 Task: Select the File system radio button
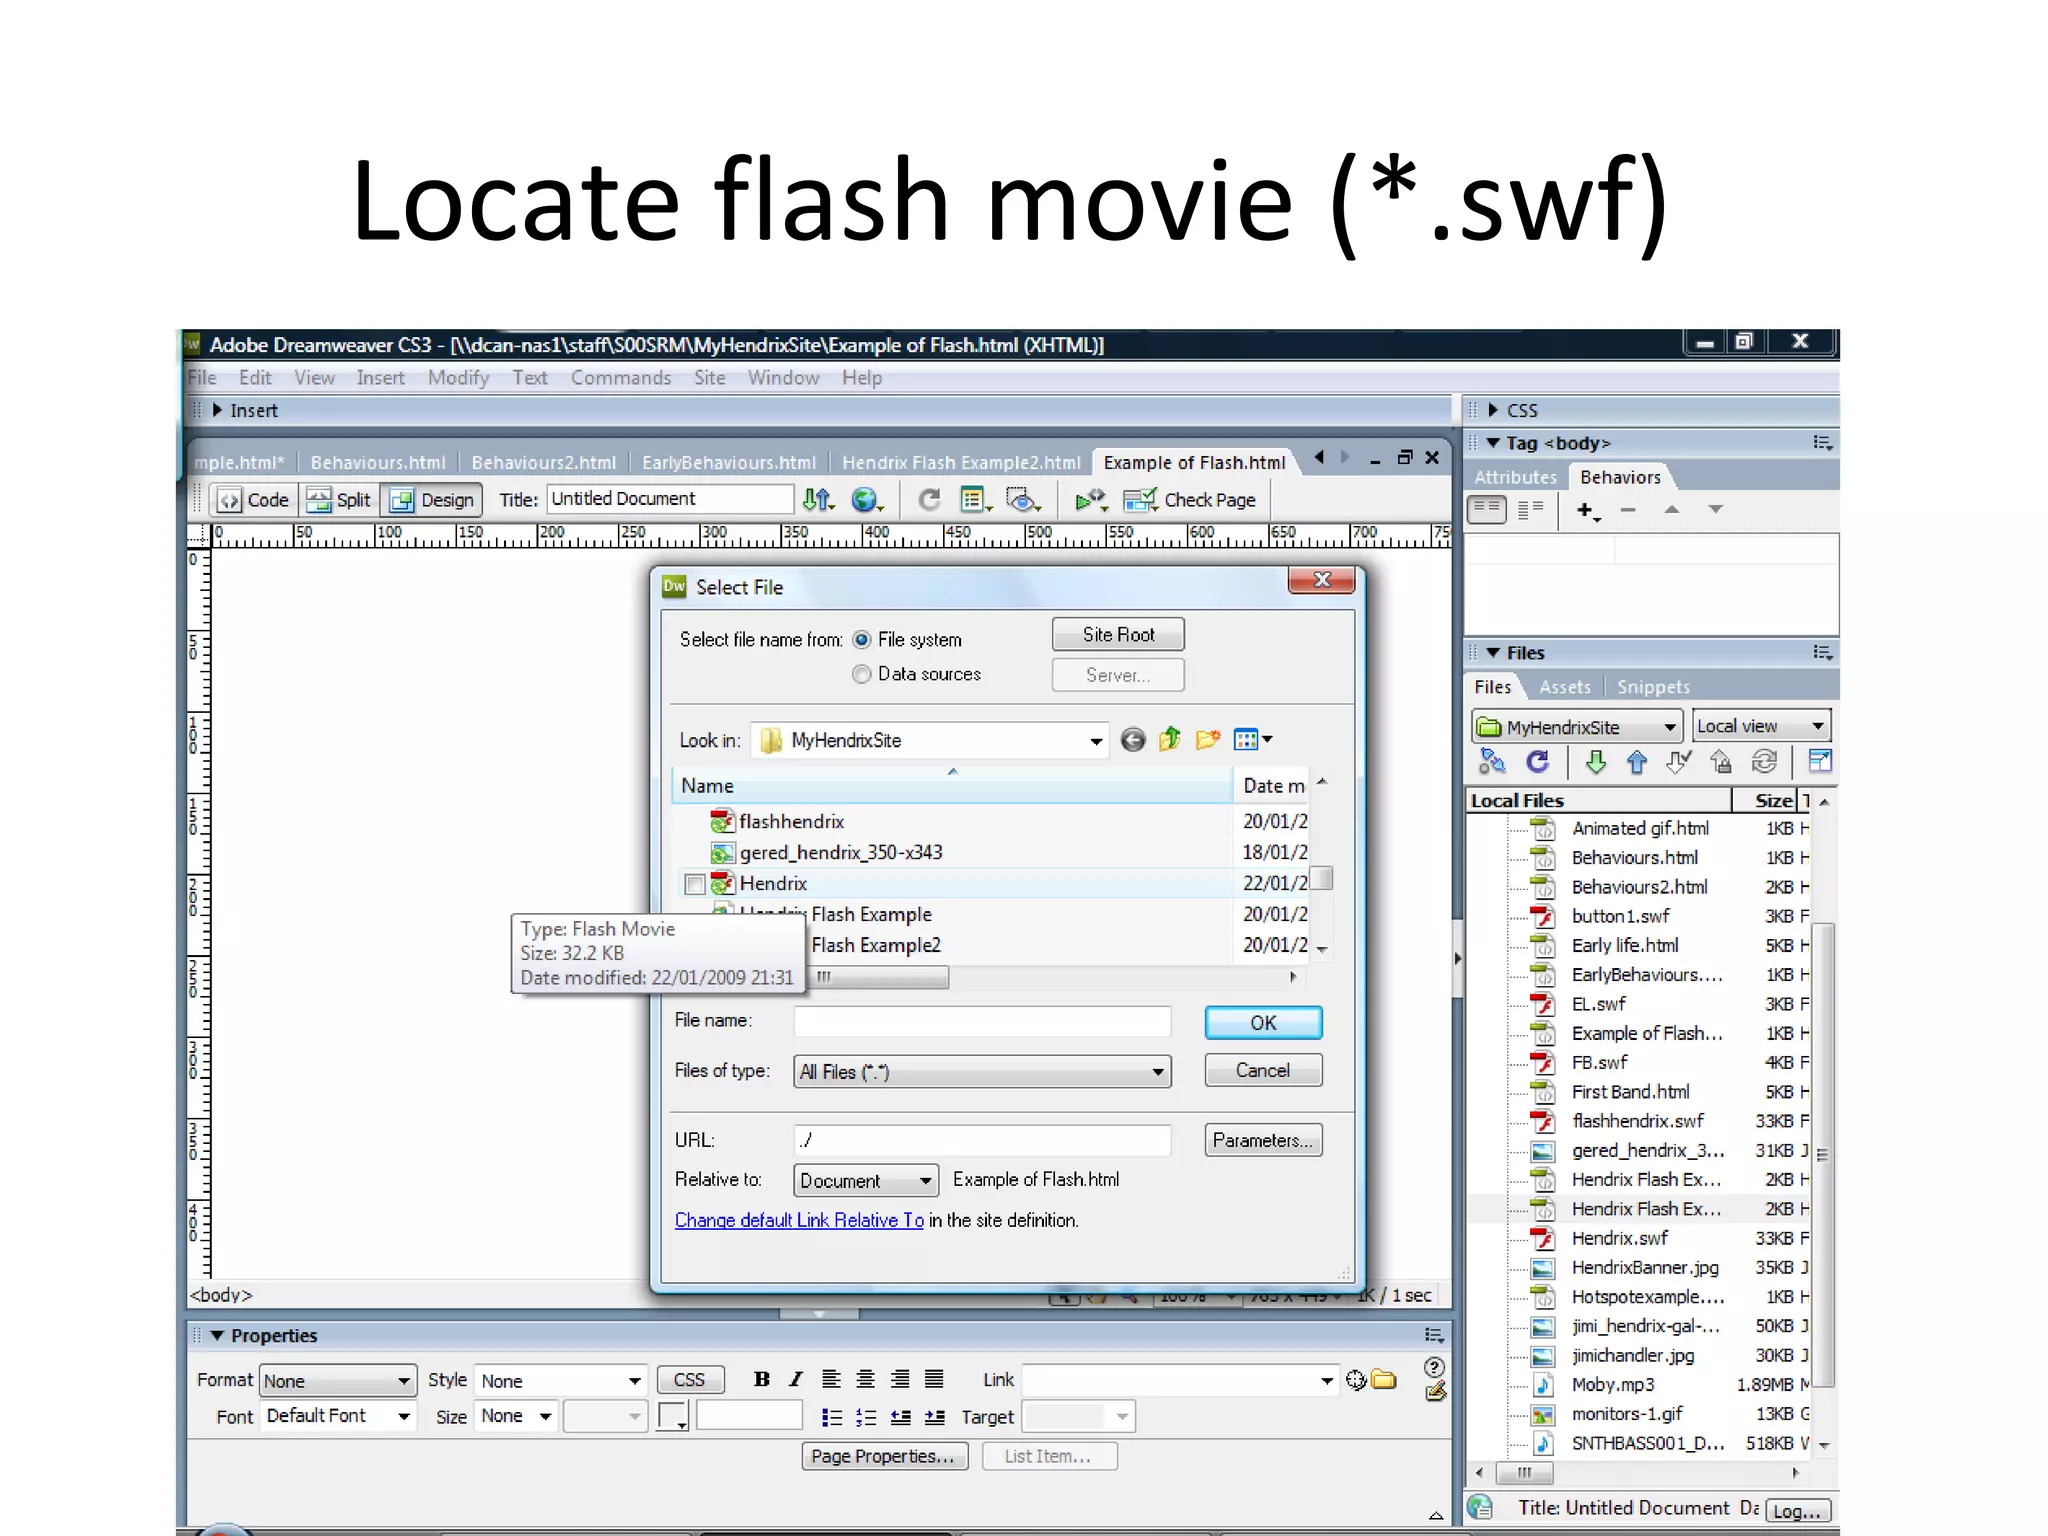(x=861, y=640)
